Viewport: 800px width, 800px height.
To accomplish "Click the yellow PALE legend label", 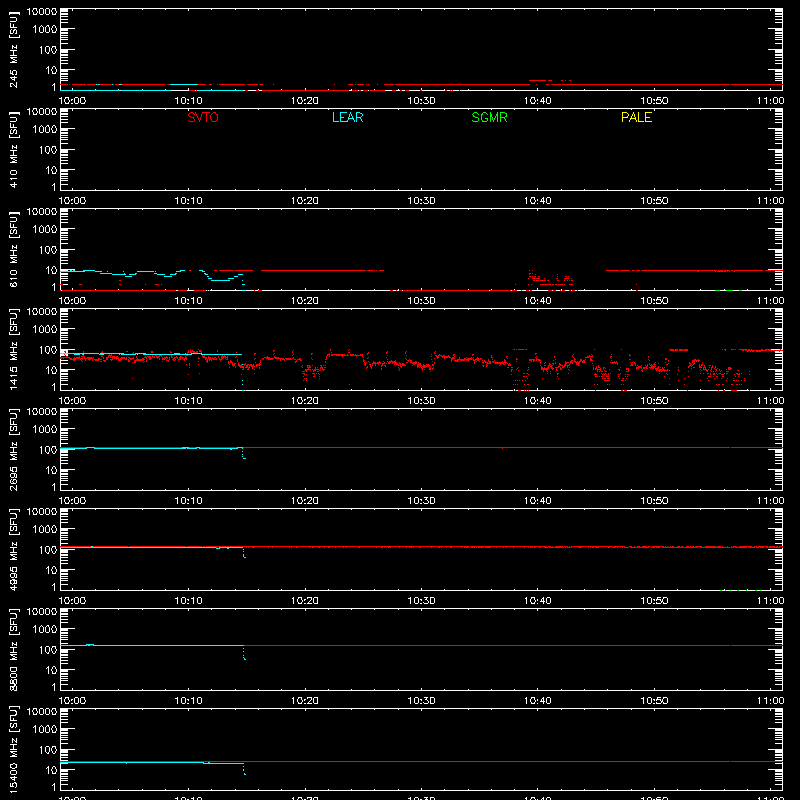I will click(x=636, y=117).
